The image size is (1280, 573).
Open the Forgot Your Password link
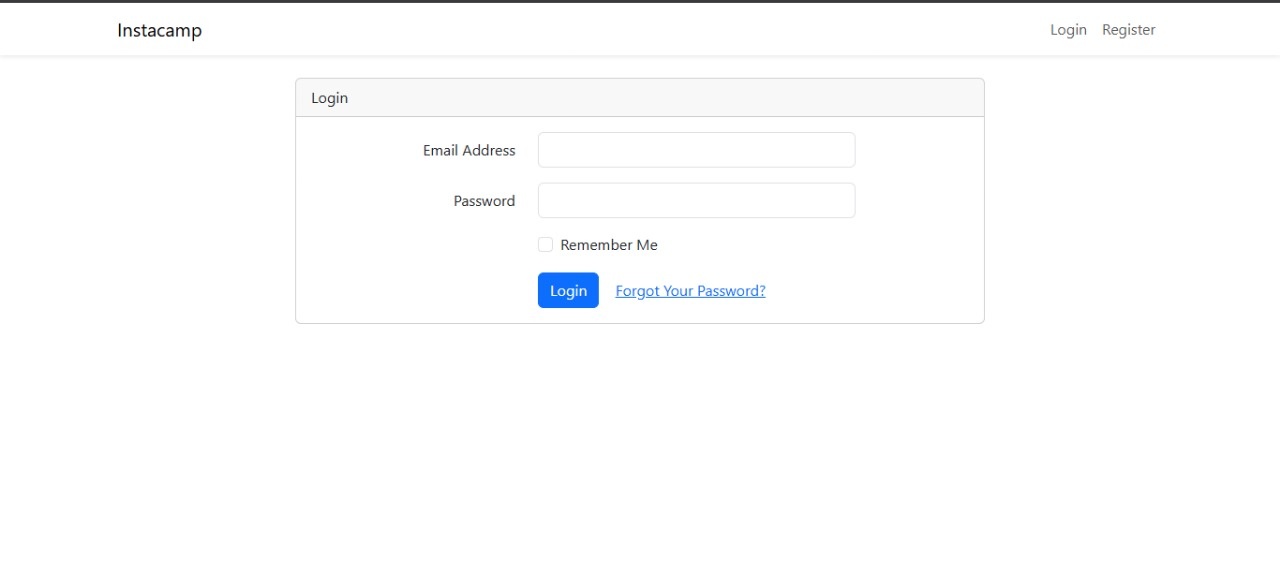[x=690, y=291]
